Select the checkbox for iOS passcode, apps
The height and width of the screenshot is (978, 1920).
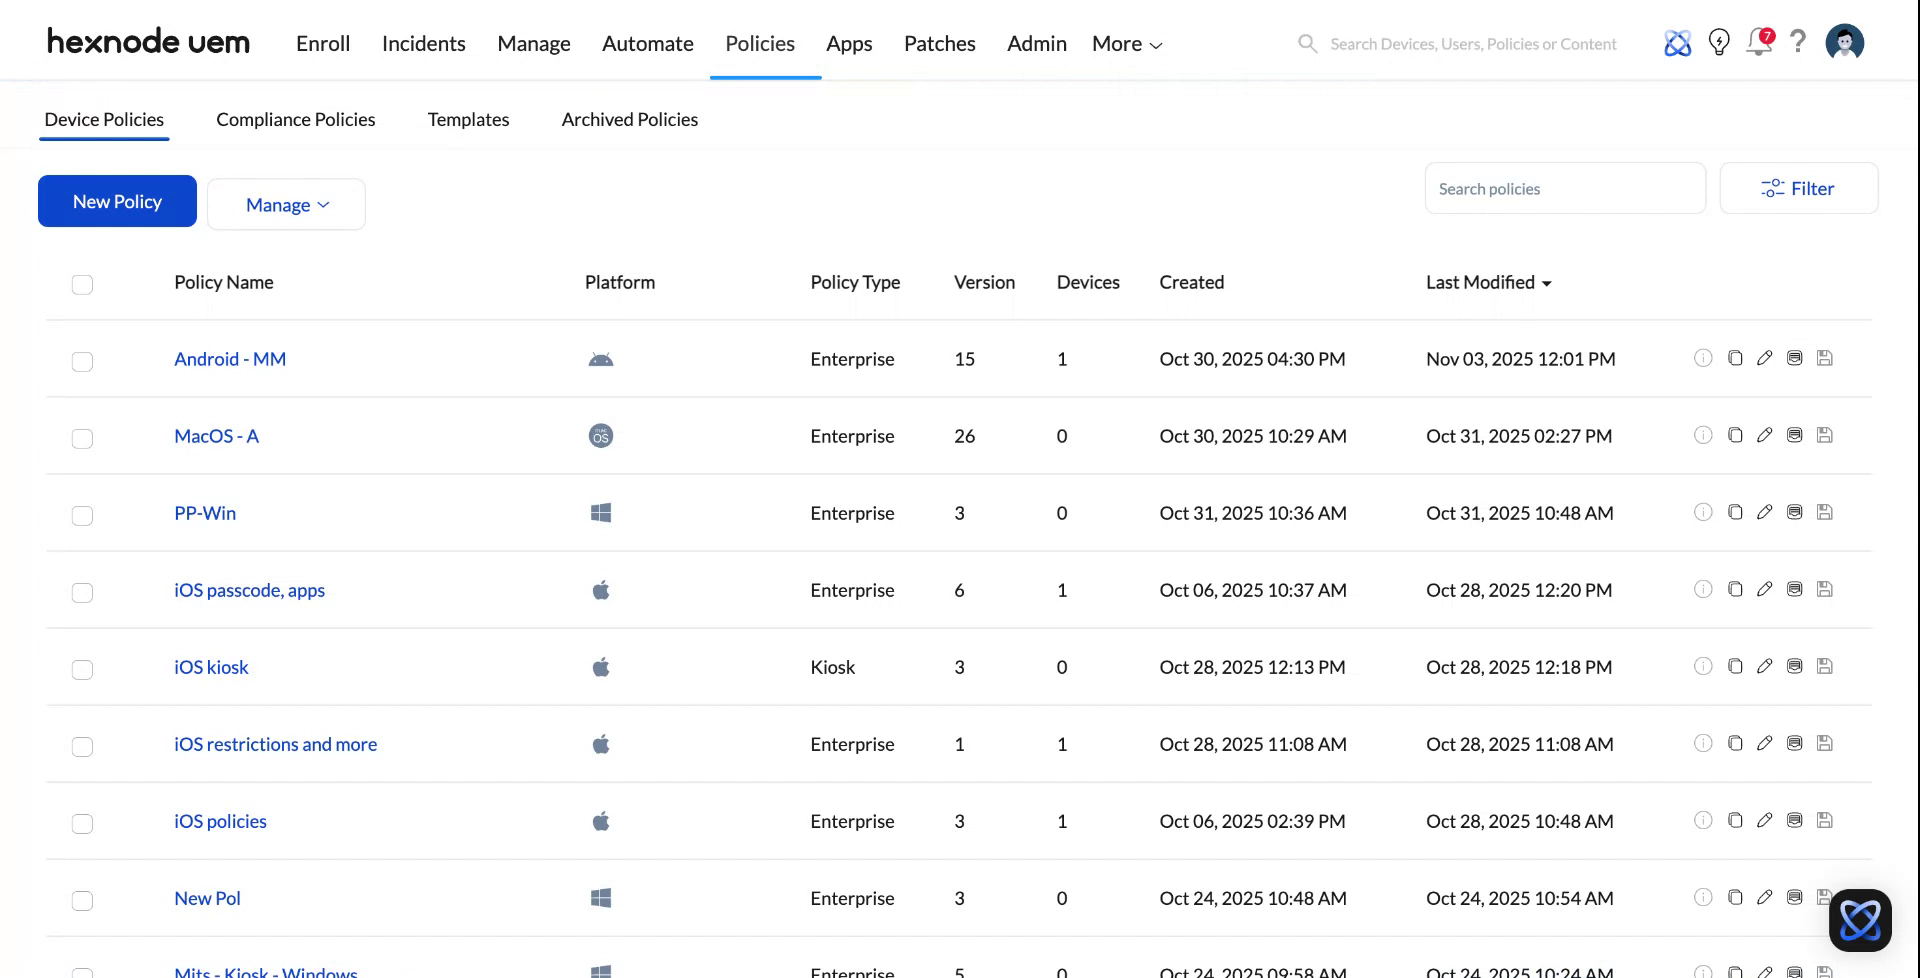[82, 592]
